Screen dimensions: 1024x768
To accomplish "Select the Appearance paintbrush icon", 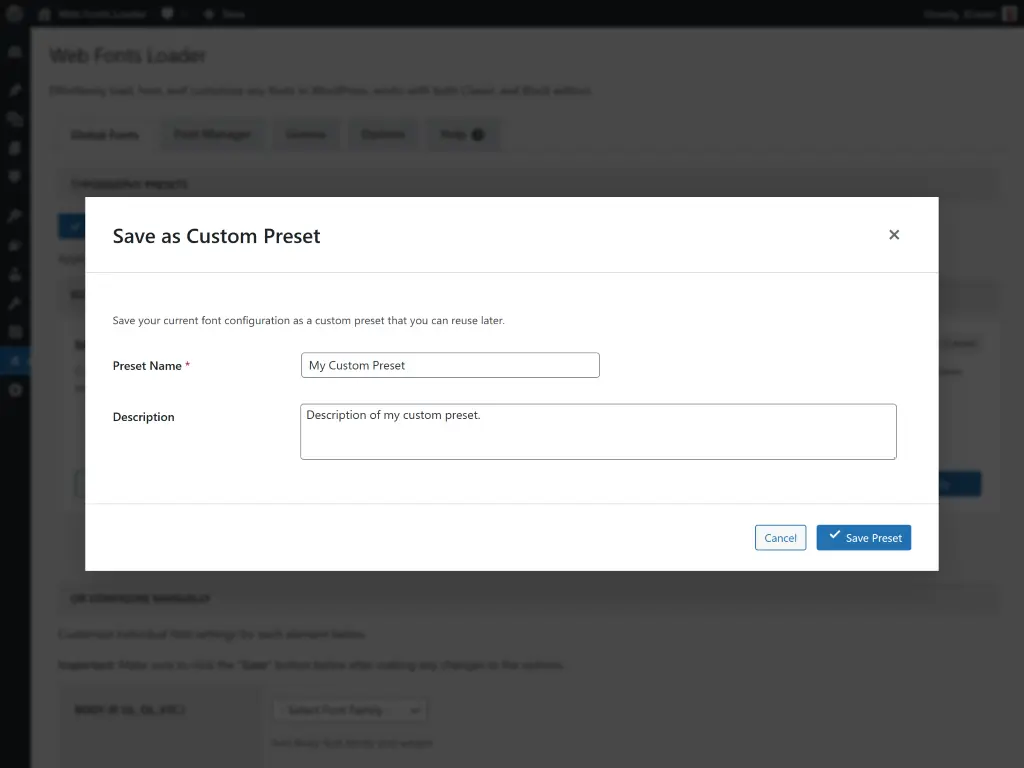I will point(14,214).
